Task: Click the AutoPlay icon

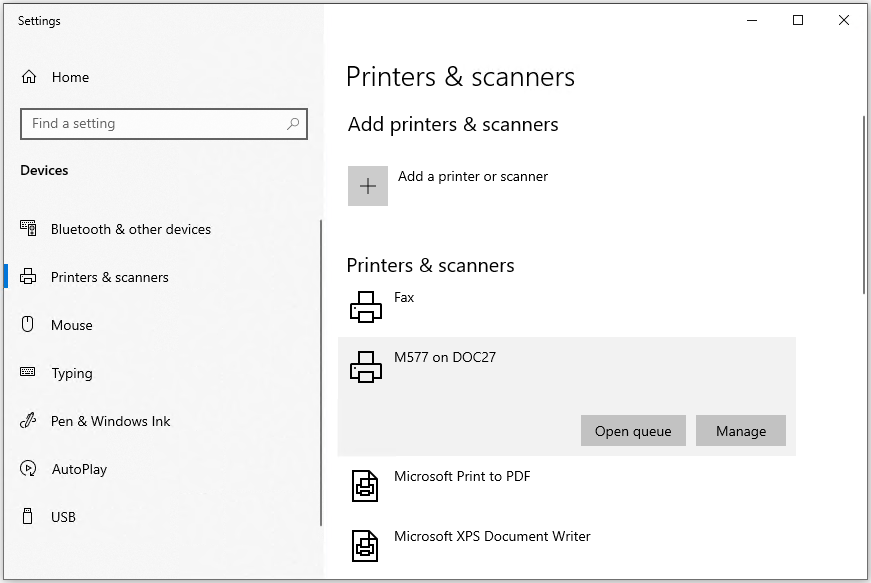Action: (28, 469)
